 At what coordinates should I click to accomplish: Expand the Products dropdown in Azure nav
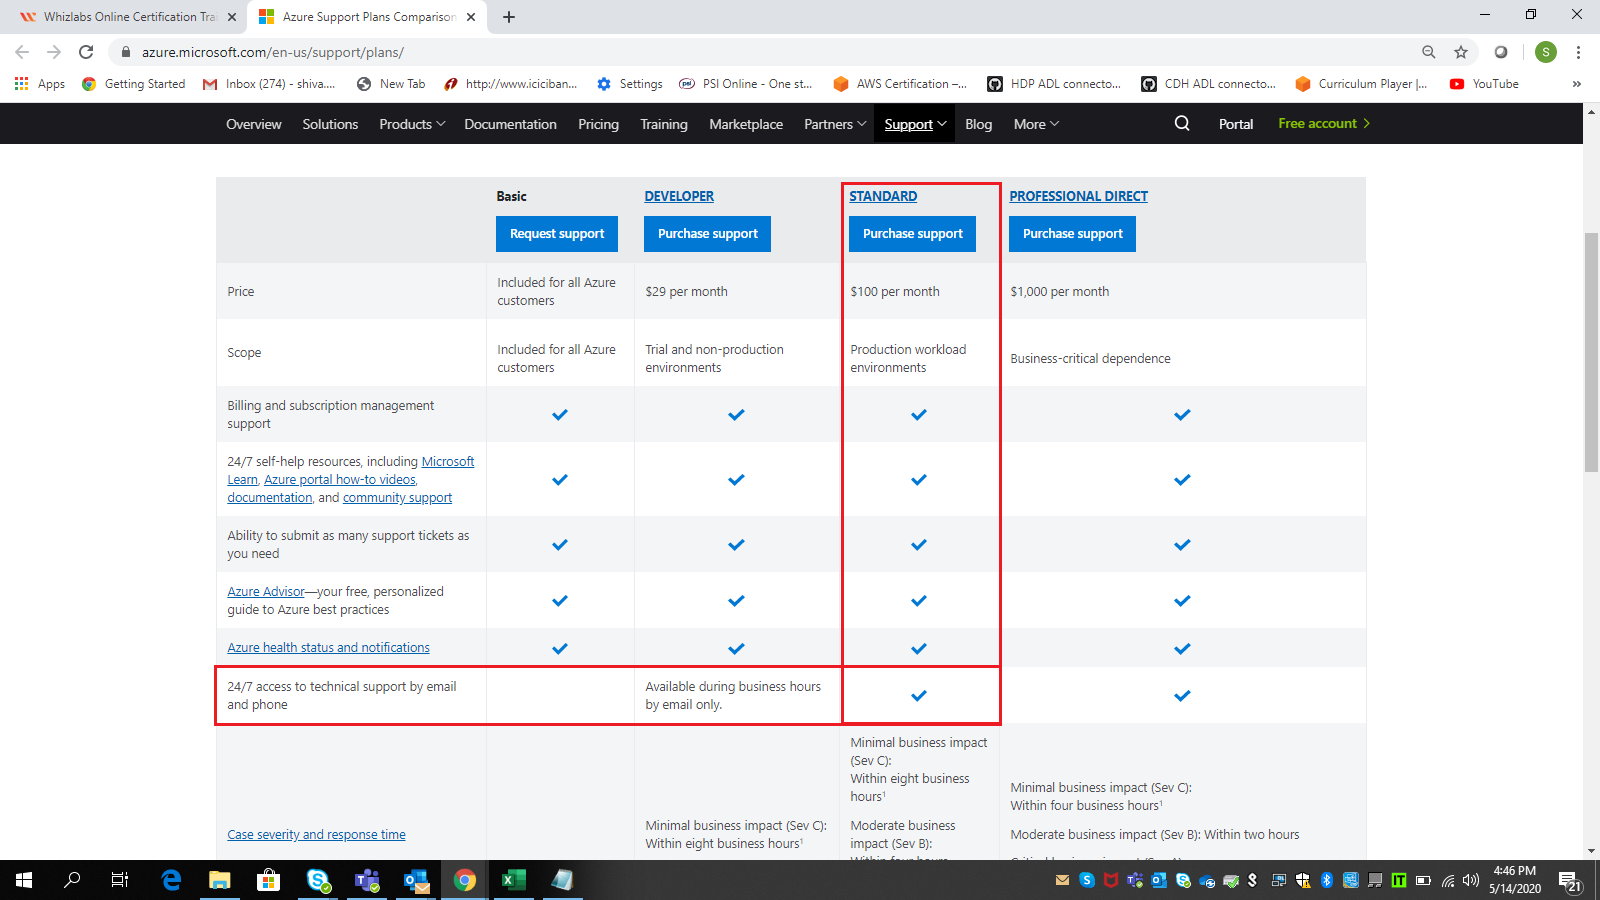[x=412, y=124]
